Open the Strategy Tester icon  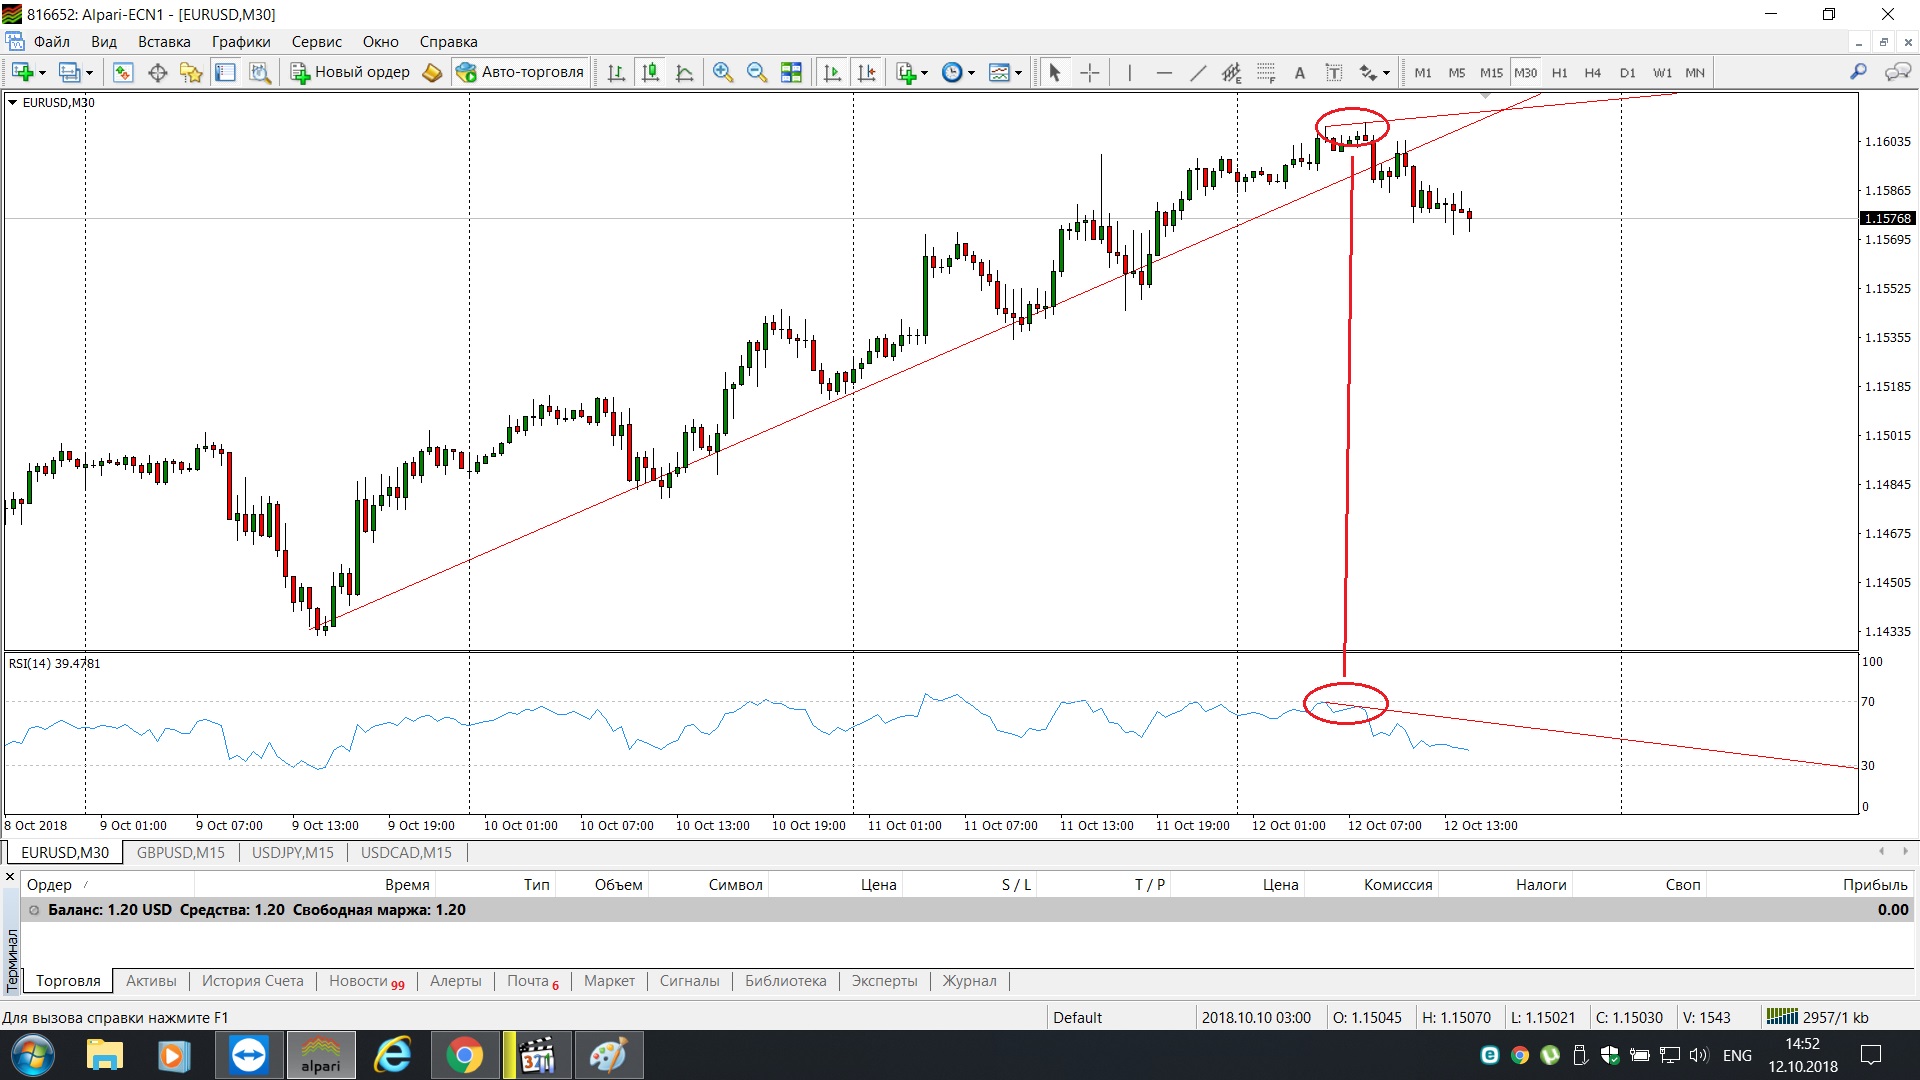point(260,72)
